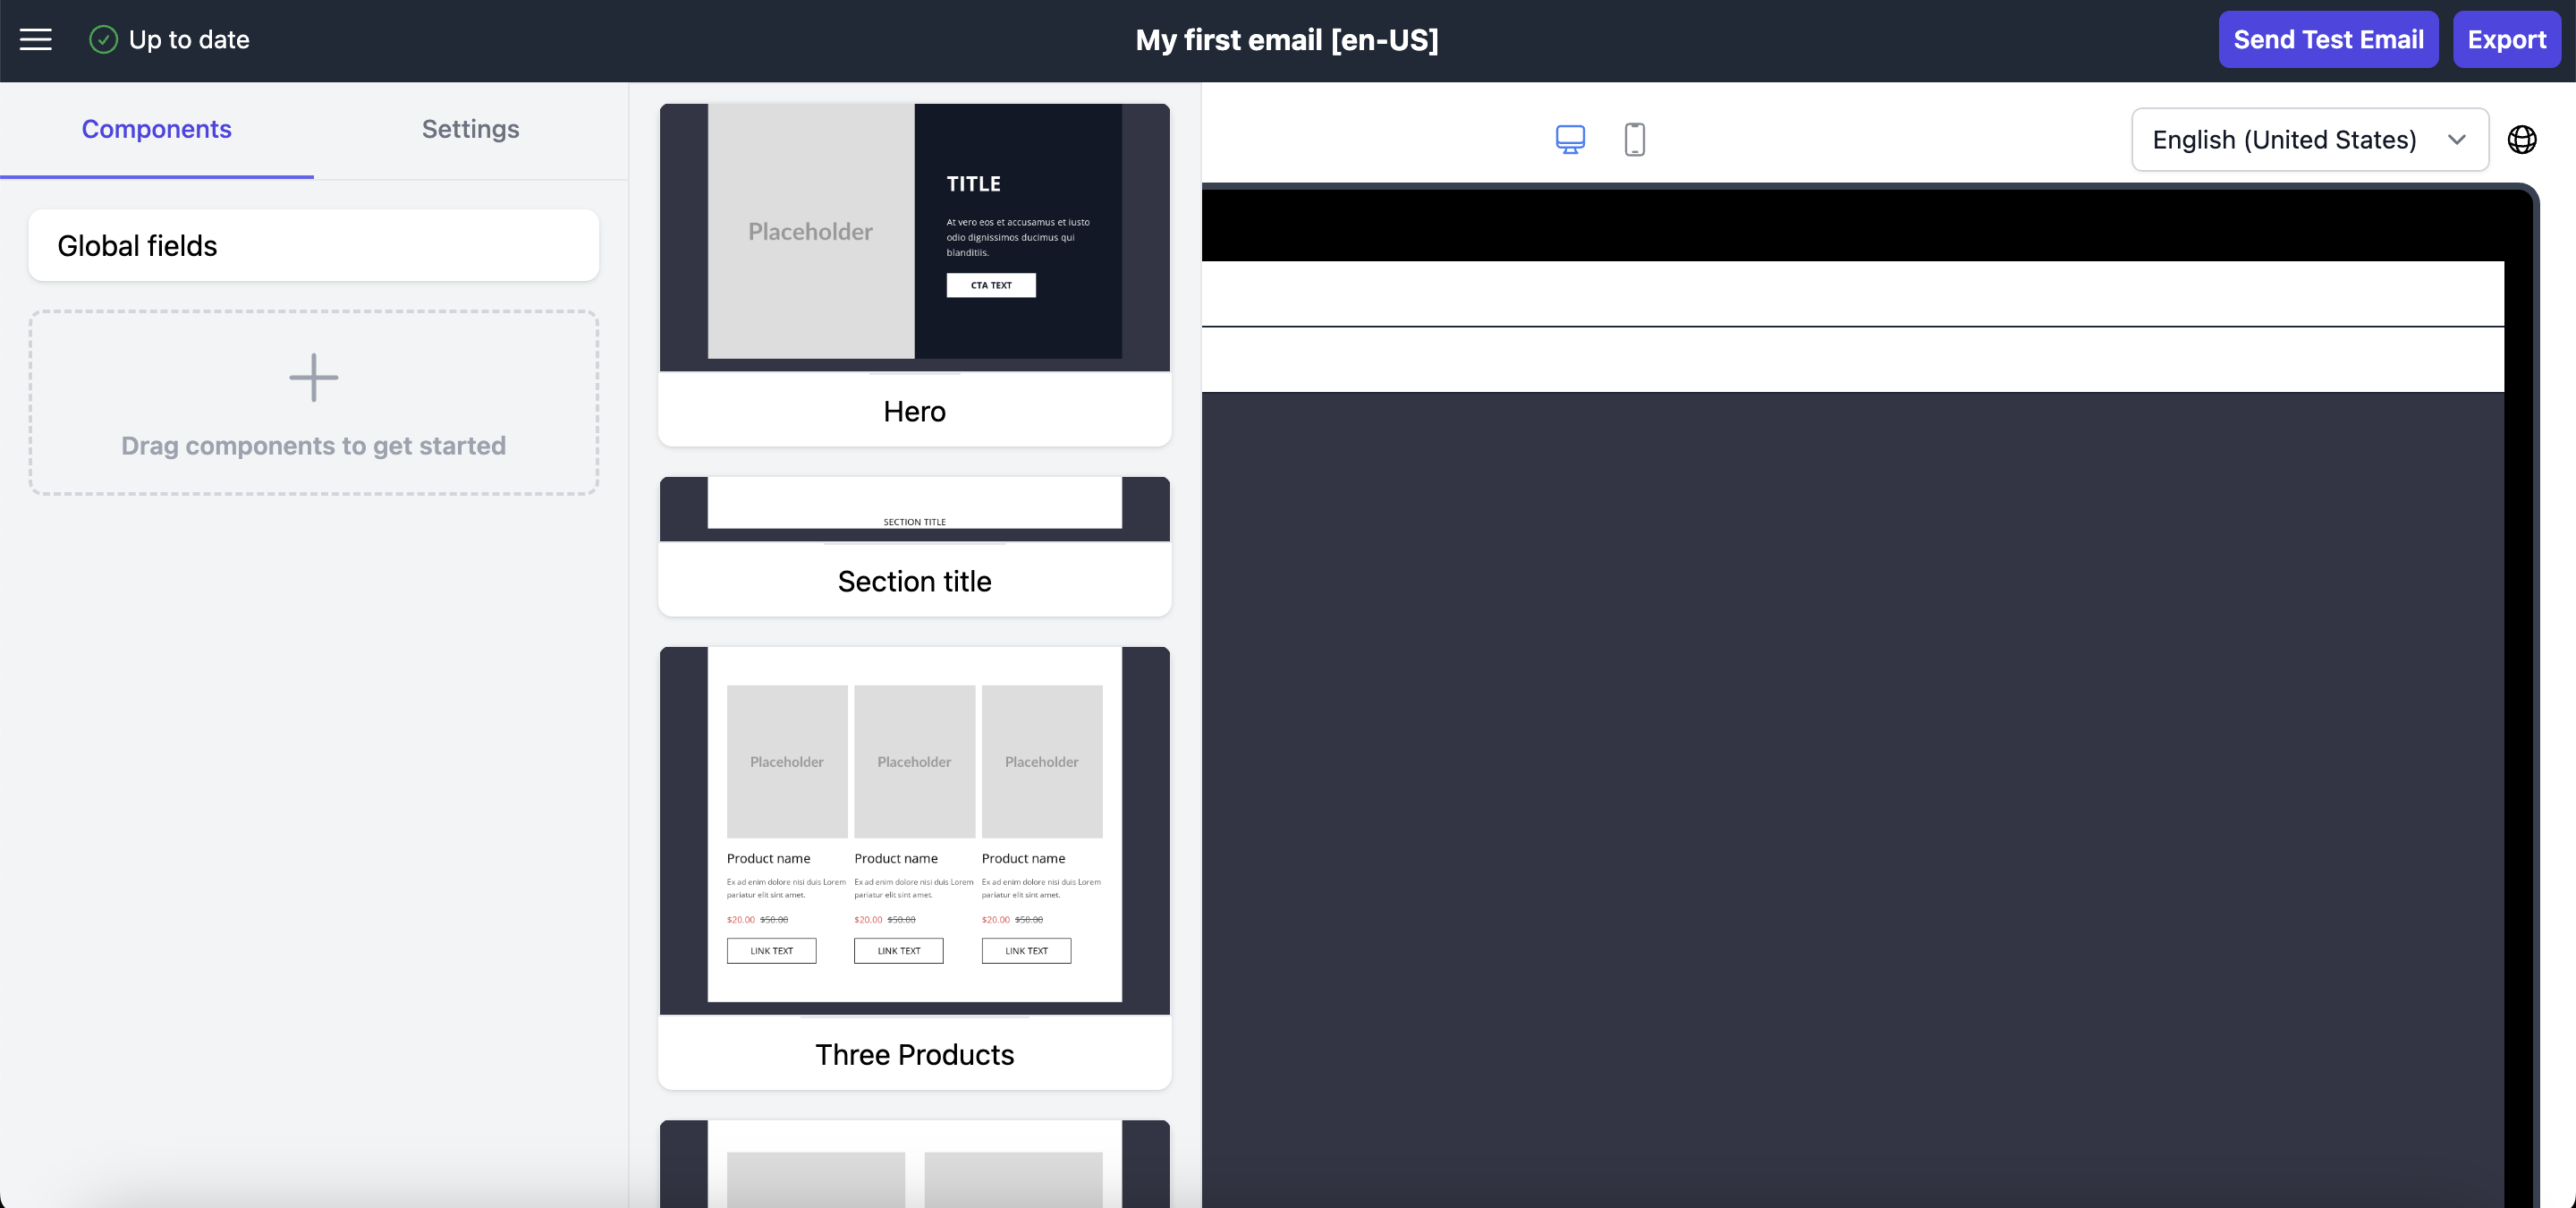
Task: Click the green up-to-date checkmark icon
Action: pos(103,40)
